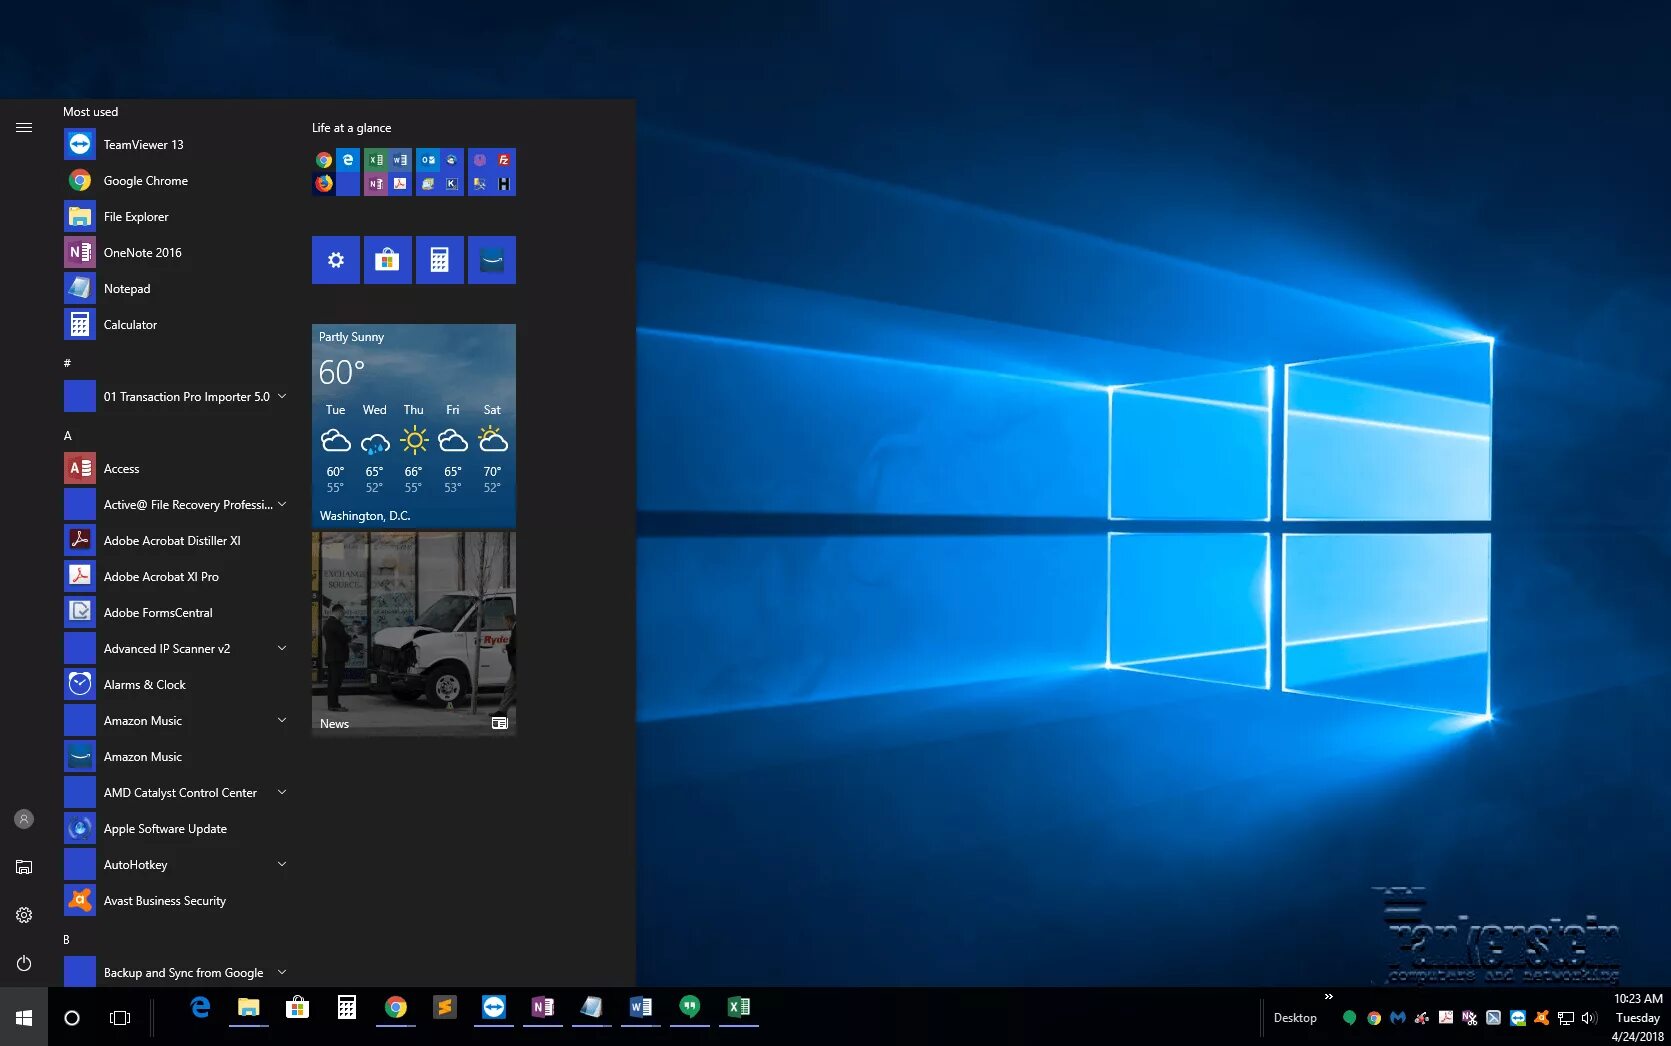Open the clock showing 10:23 AM
1671x1046 pixels.
coord(1637,1018)
